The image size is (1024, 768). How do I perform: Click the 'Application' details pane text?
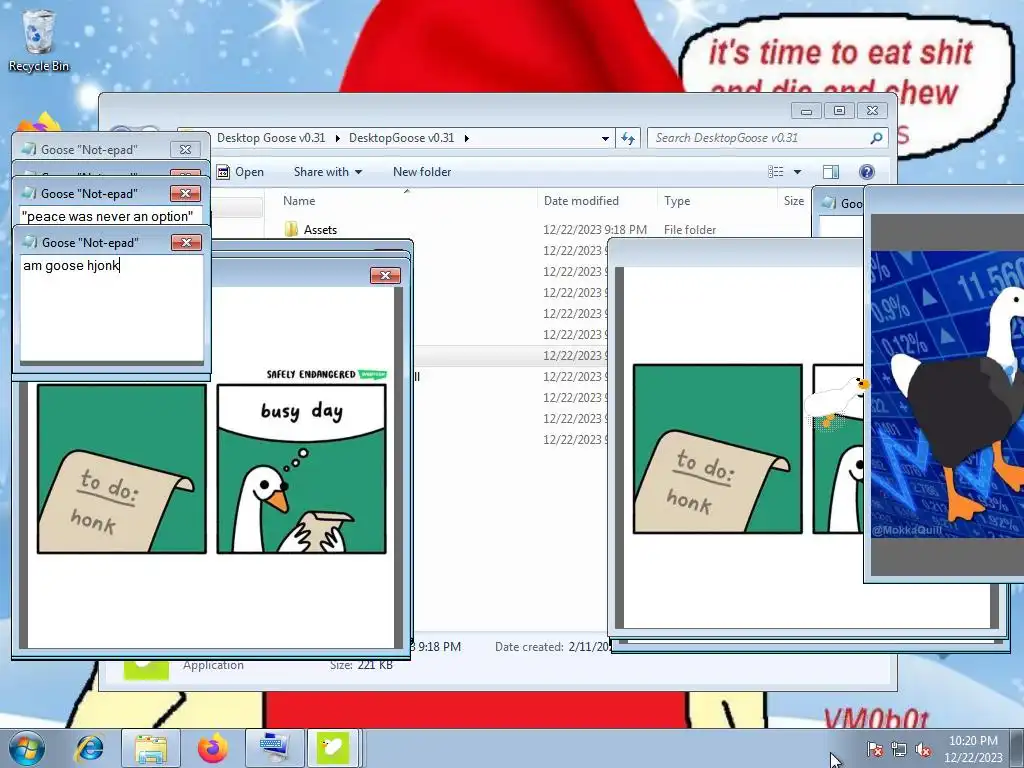pyautogui.click(x=214, y=665)
